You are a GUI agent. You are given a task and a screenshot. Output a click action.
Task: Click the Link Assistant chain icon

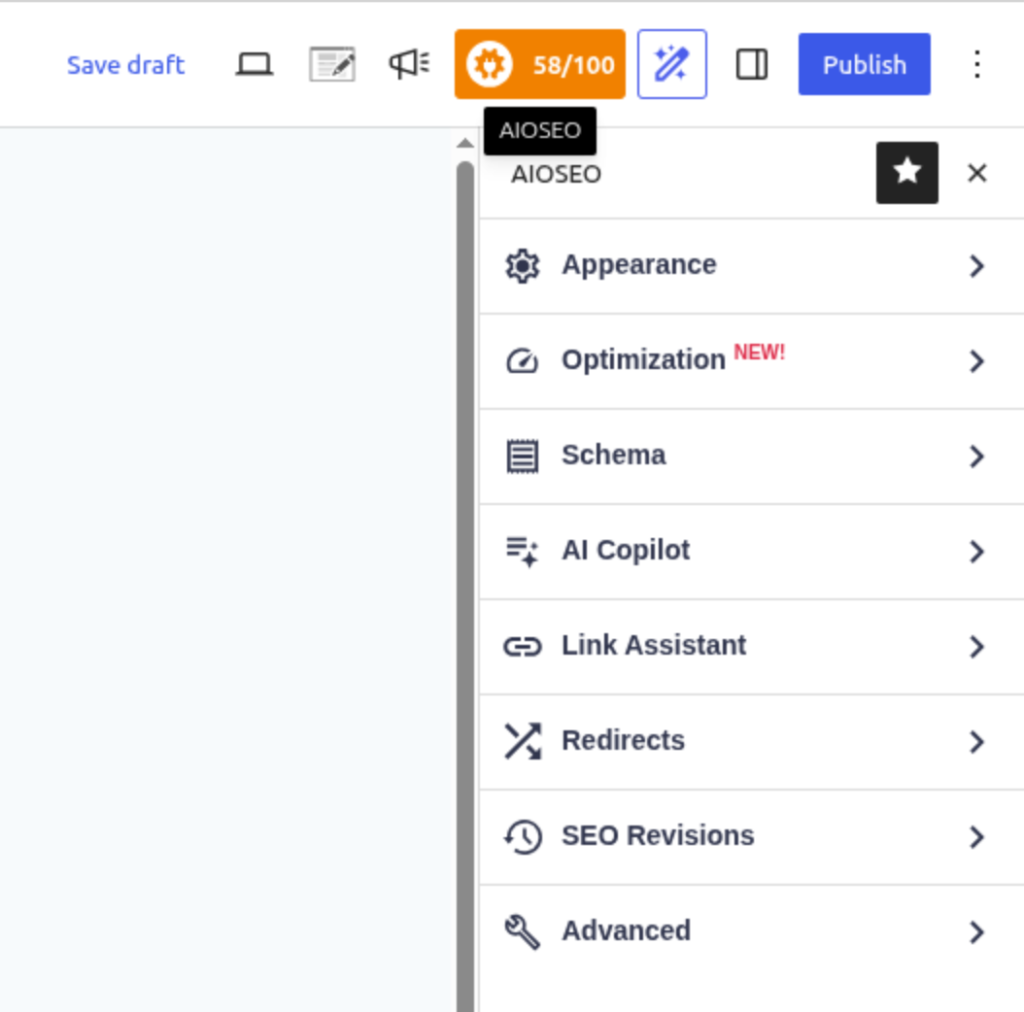522,646
